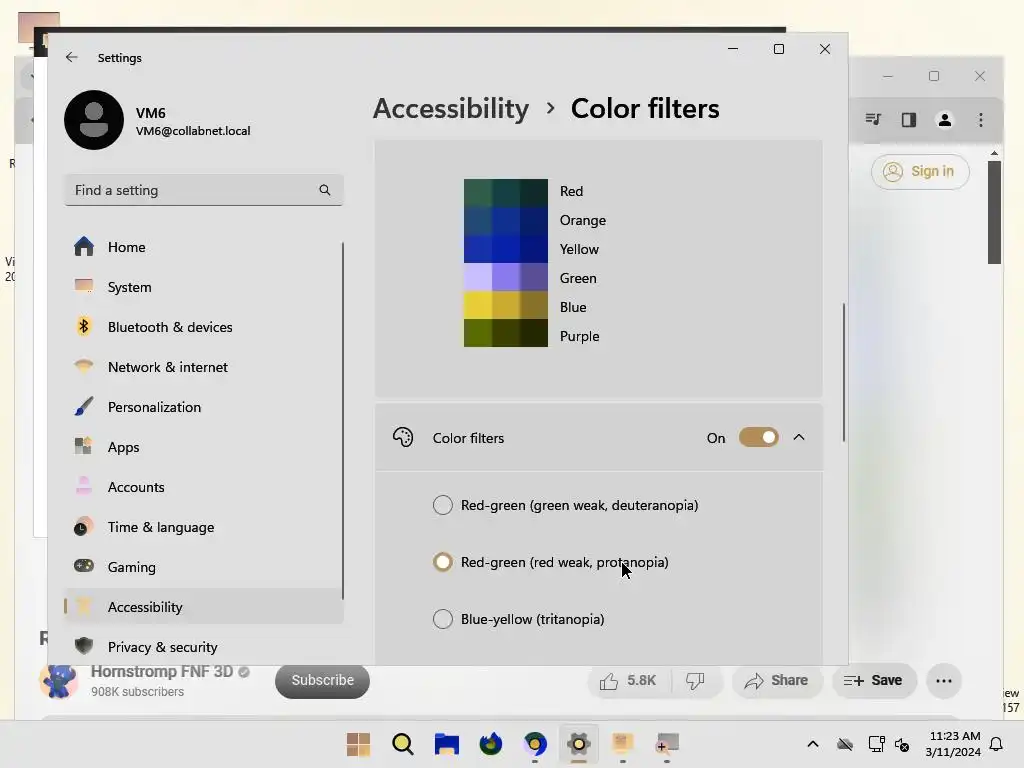Image resolution: width=1024 pixels, height=768 pixels.
Task: Click the Home house icon
Action: click(x=84, y=246)
